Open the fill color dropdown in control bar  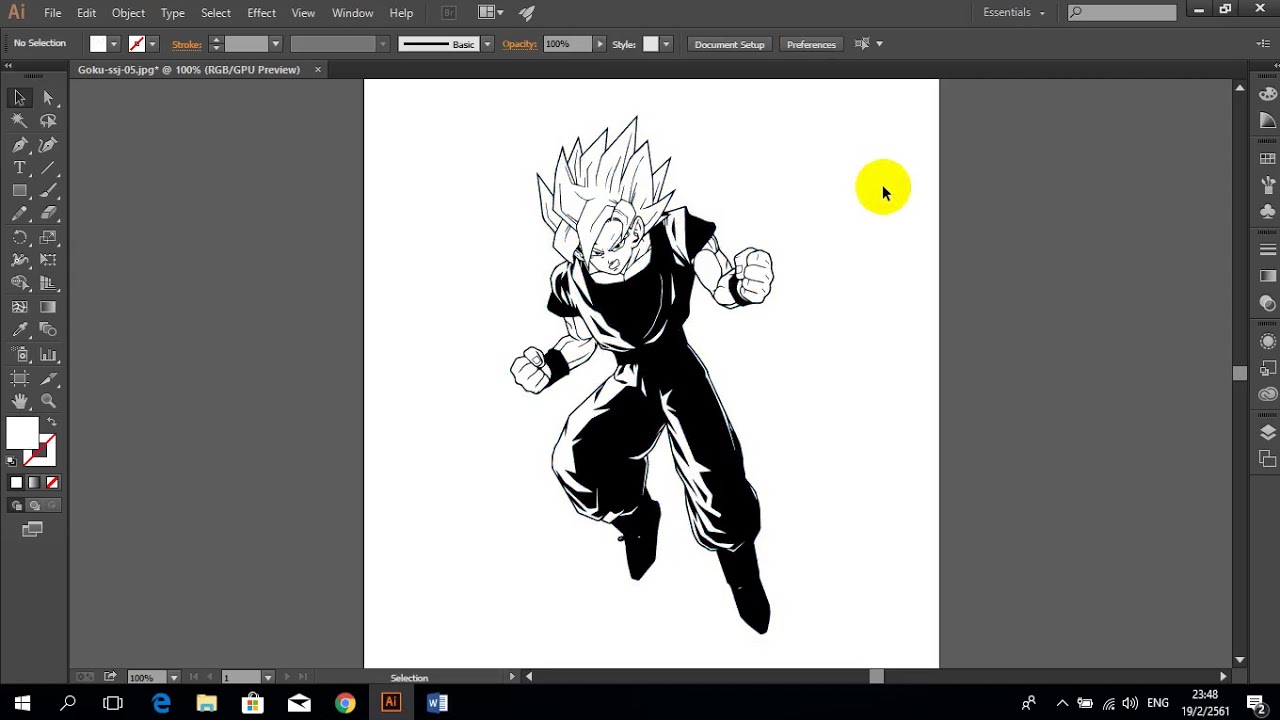[114, 44]
